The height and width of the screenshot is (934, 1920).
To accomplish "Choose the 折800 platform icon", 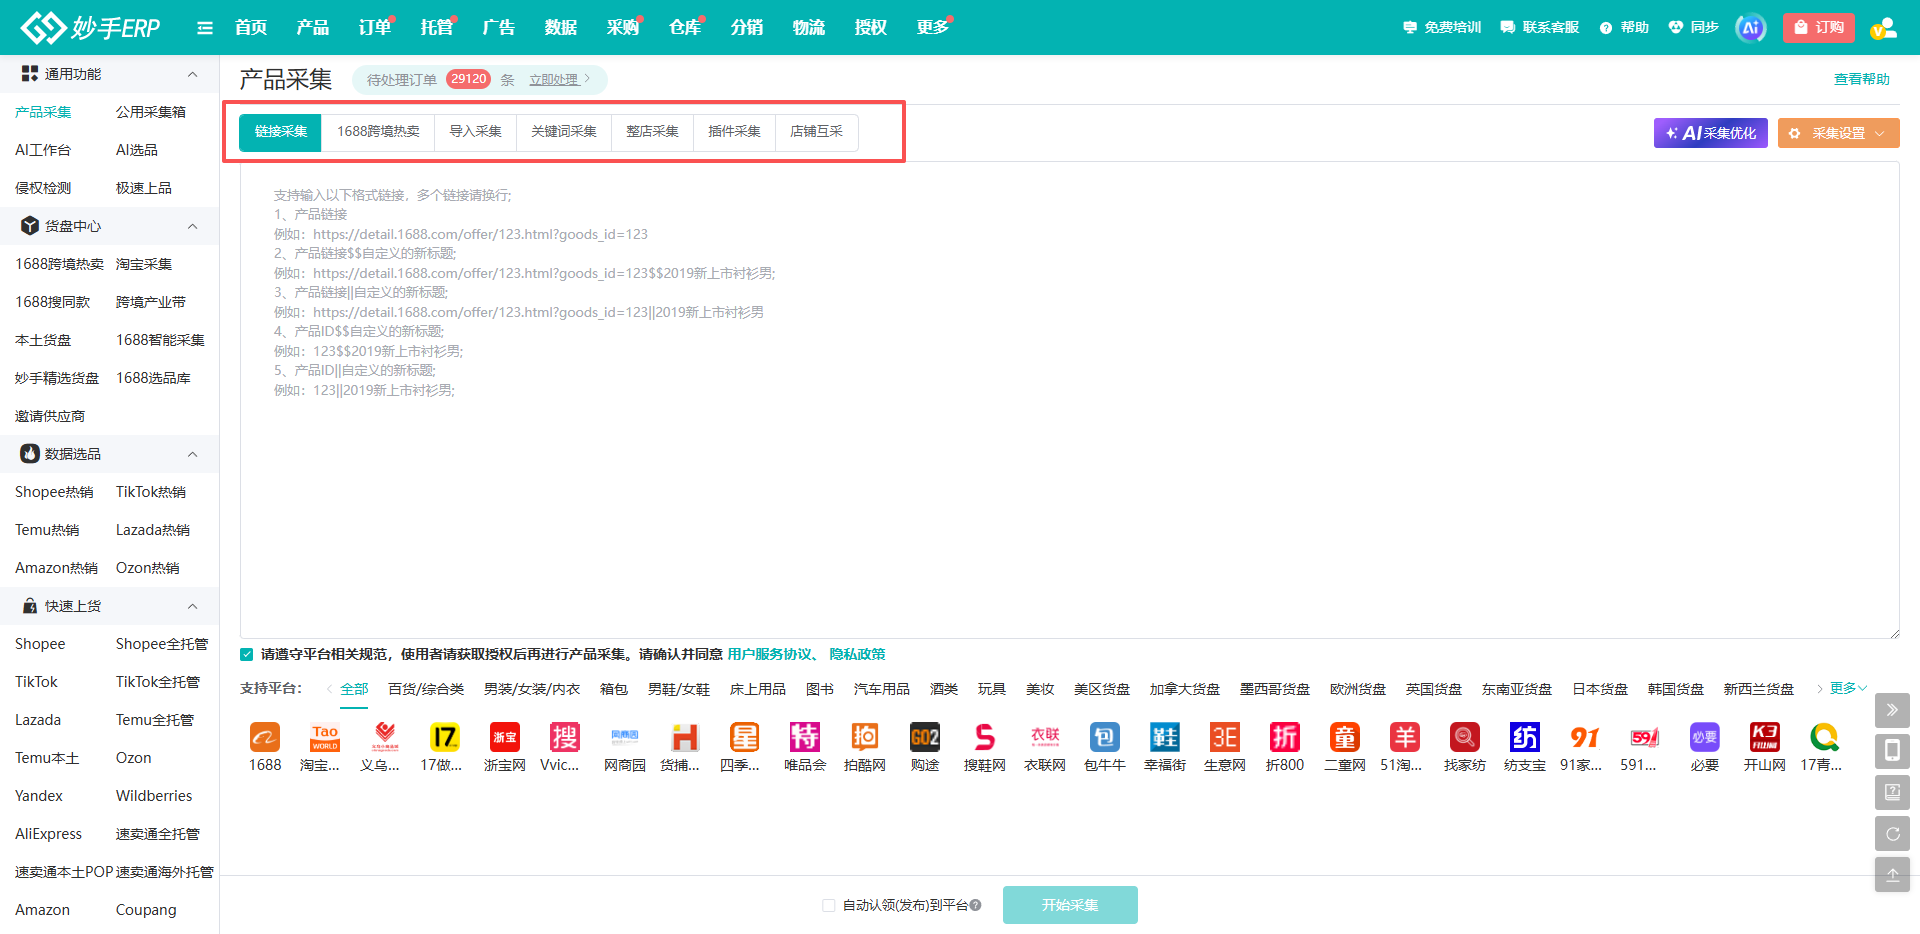I will (1285, 738).
